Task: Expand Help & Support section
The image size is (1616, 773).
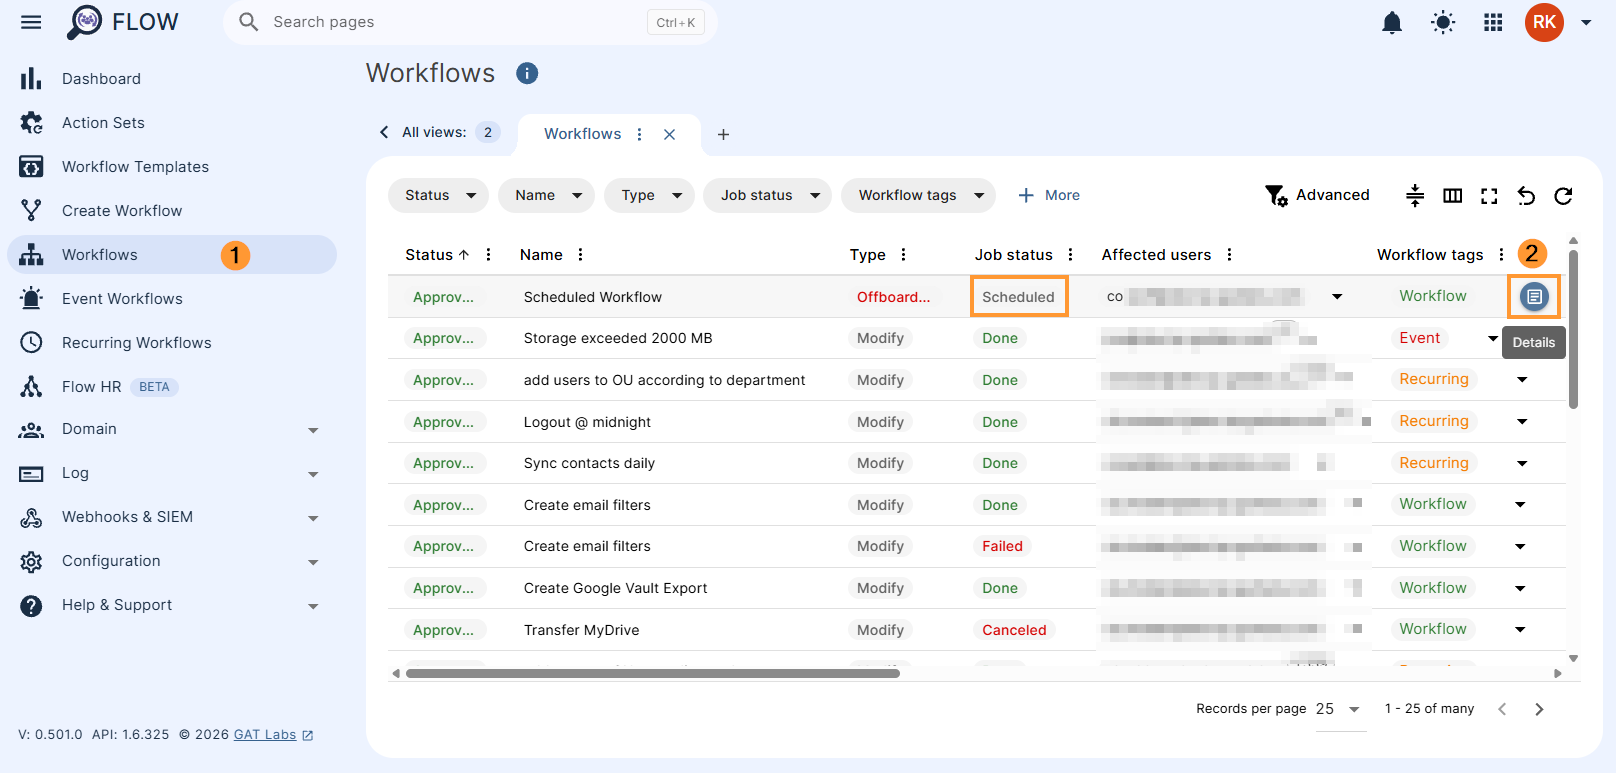Action: coord(172,605)
